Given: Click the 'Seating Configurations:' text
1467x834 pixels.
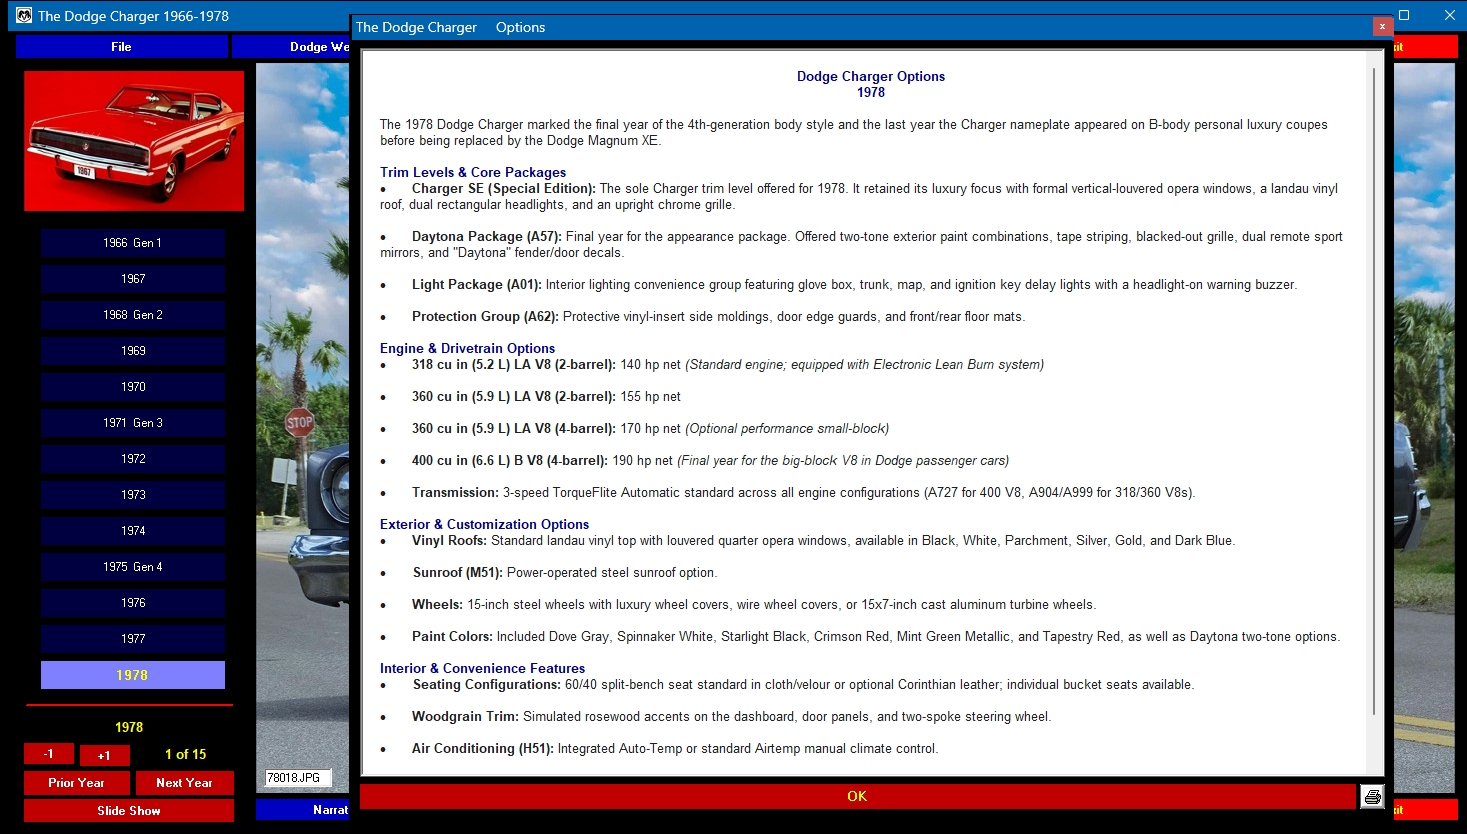Looking at the screenshot, I should click(487, 684).
